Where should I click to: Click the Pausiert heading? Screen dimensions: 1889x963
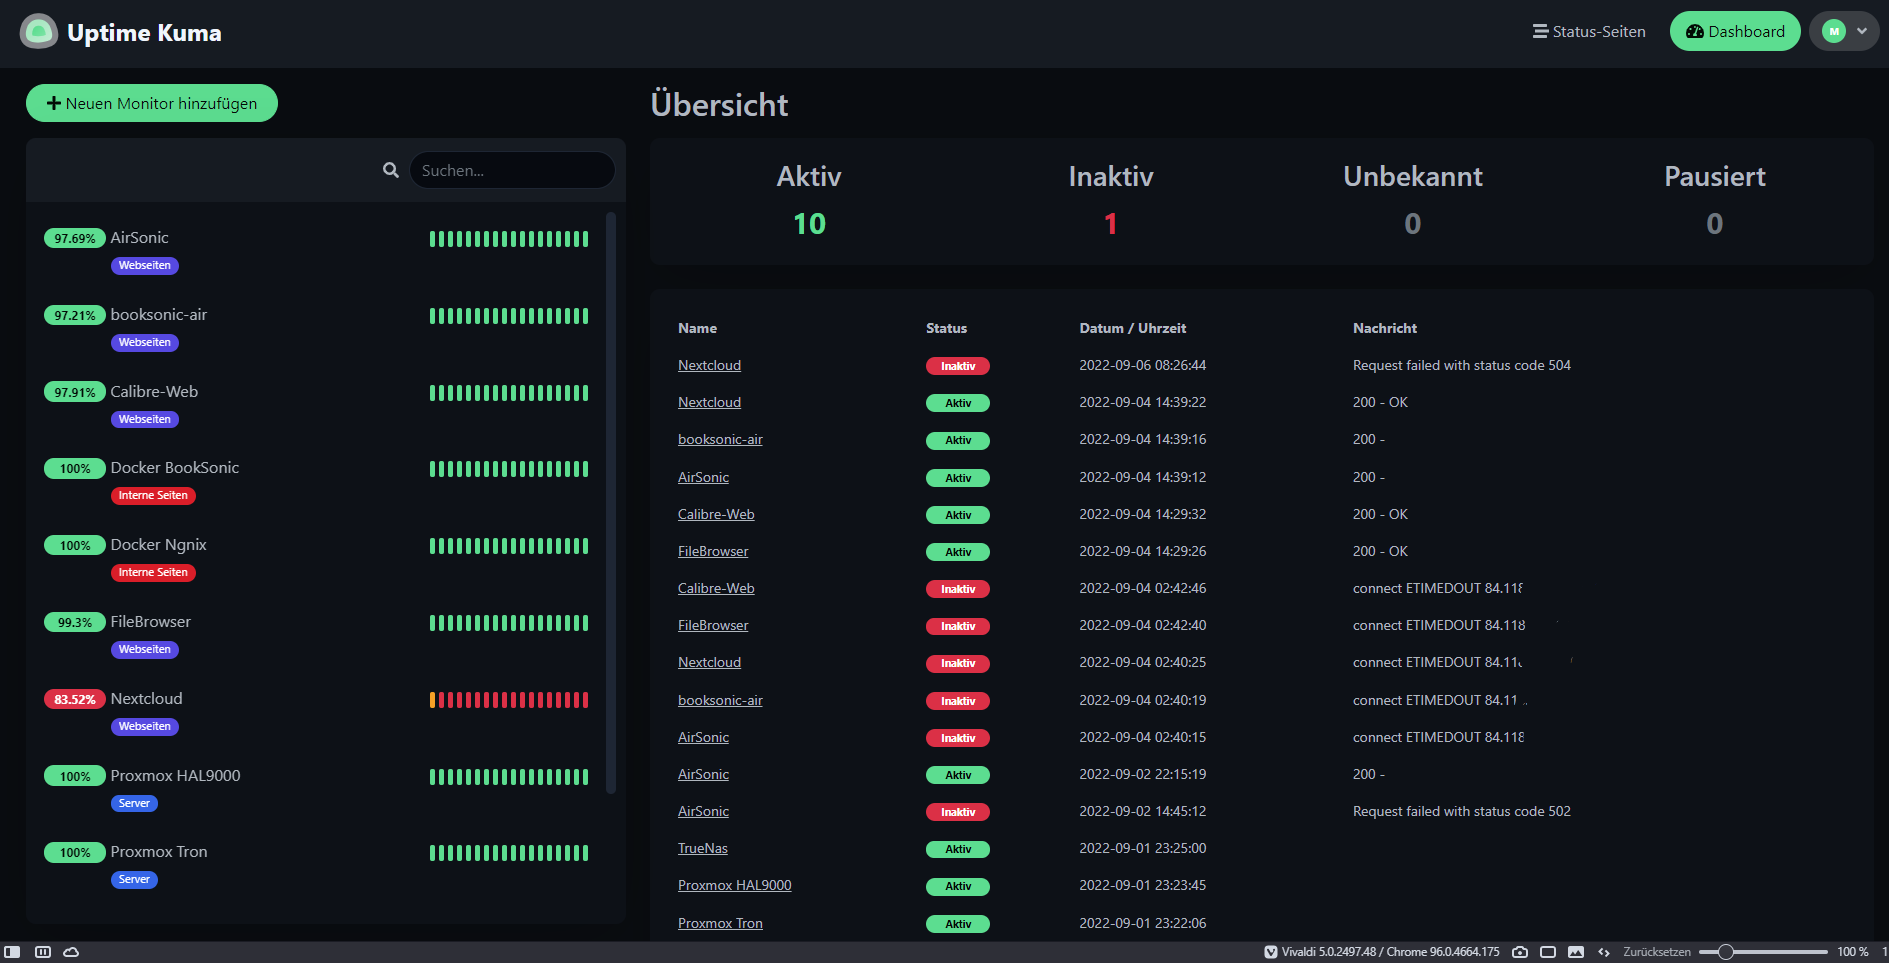pyautogui.click(x=1715, y=177)
